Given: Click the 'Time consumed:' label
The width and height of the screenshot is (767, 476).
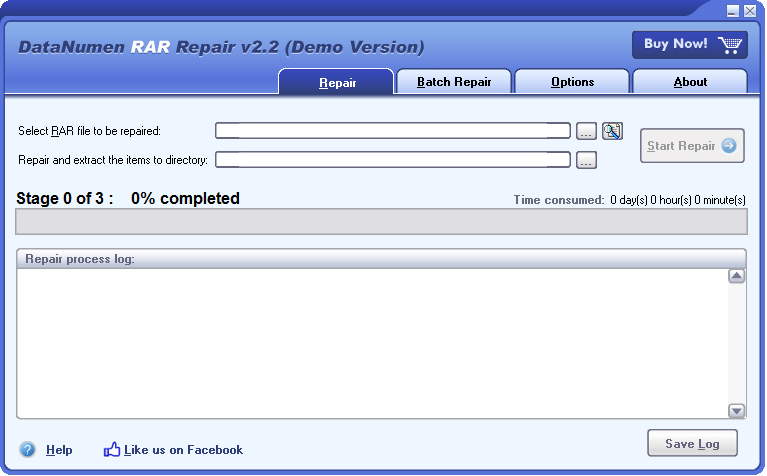Looking at the screenshot, I should point(559,200).
